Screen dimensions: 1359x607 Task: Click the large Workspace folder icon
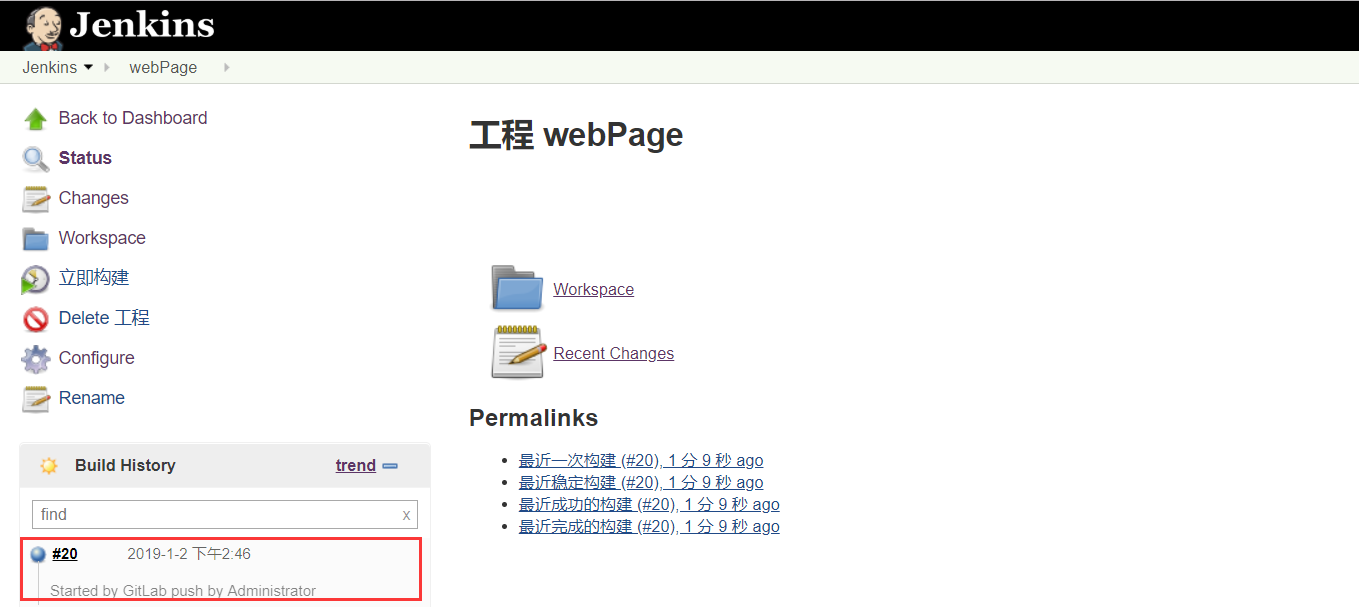518,288
